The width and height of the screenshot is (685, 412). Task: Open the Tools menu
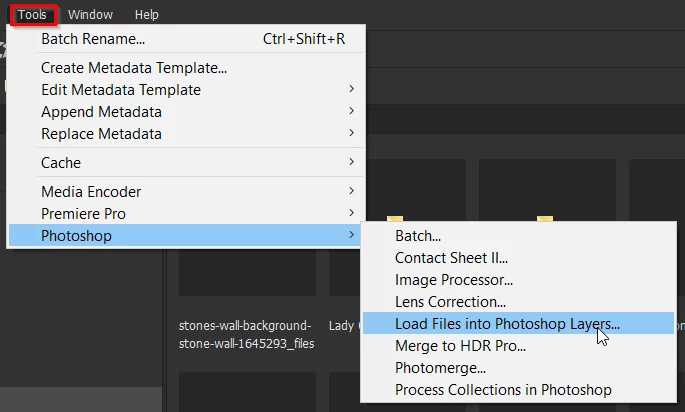(32, 15)
